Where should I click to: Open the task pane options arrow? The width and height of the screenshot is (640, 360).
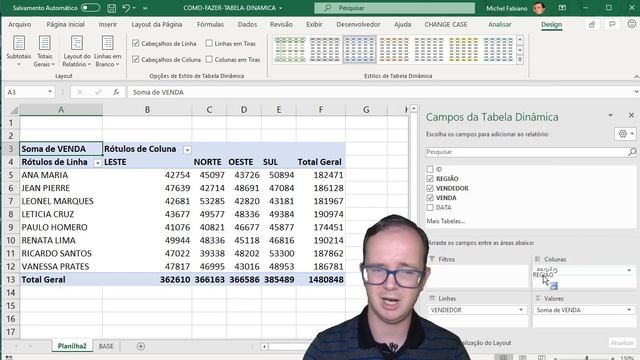click(610, 116)
